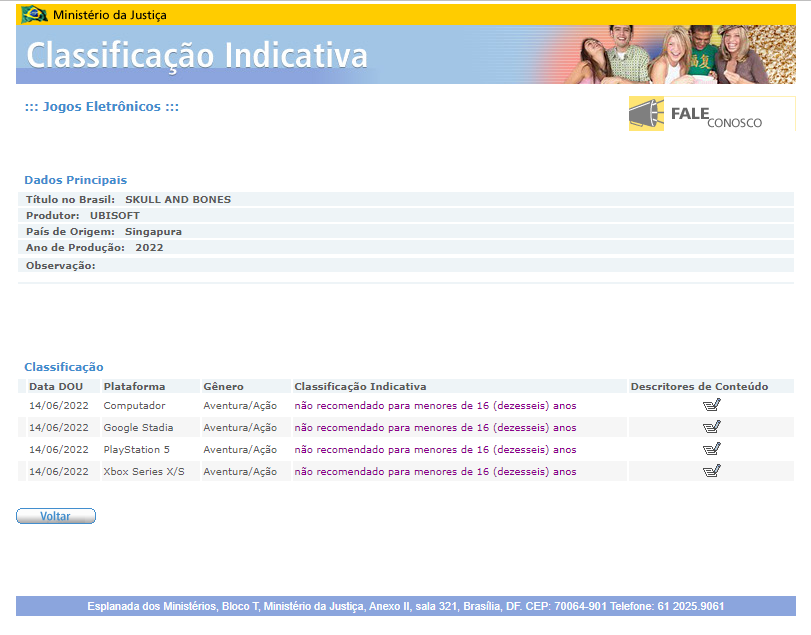
Task: Click the title value SKULL AND BONES
Action: point(178,200)
